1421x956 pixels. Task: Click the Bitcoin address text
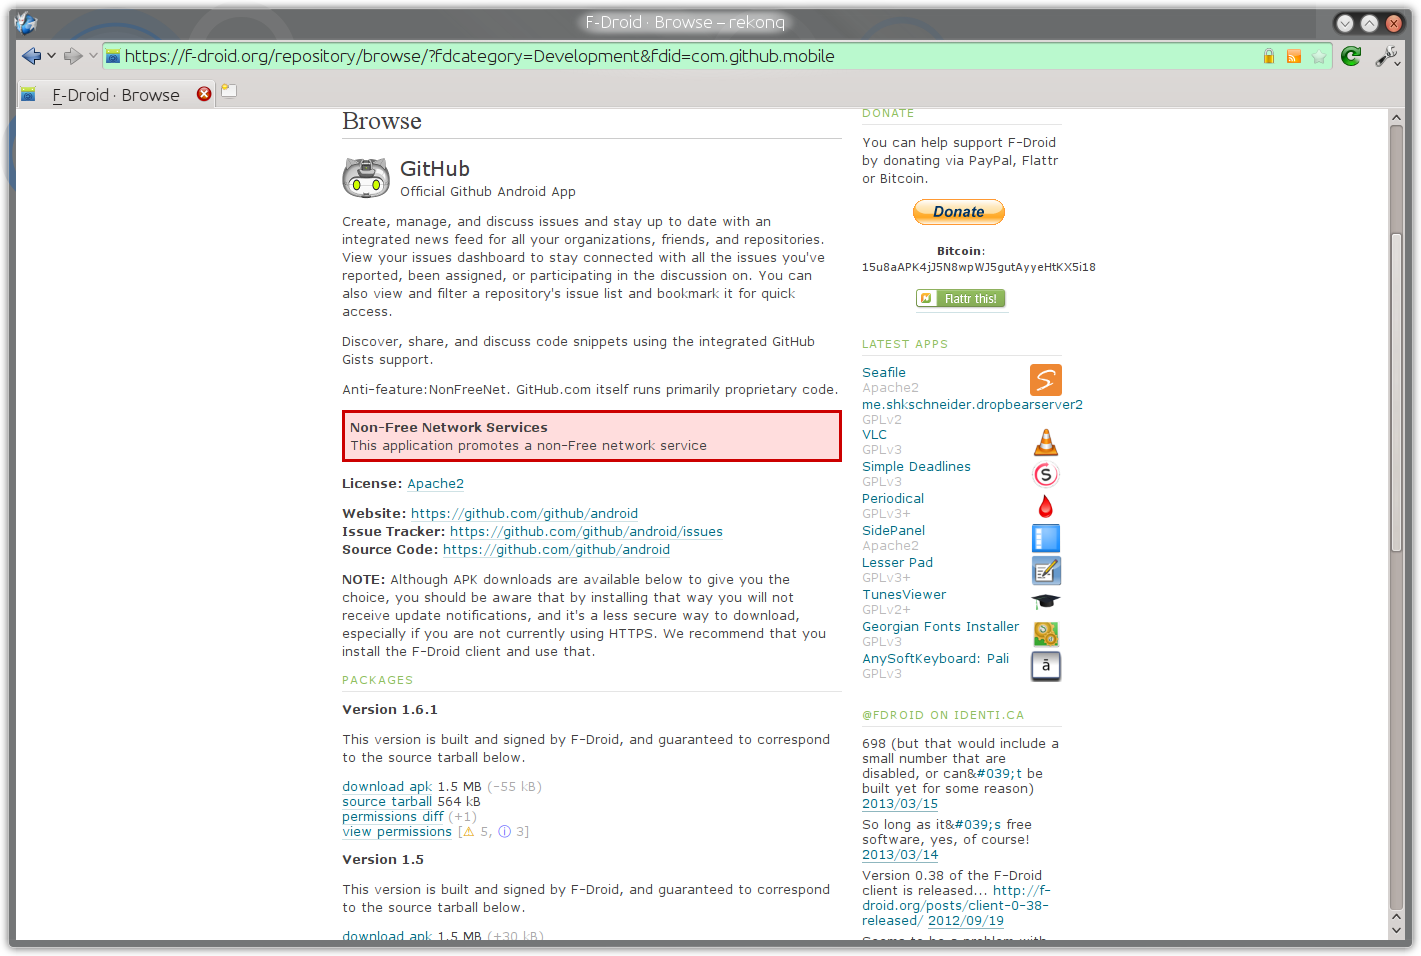click(979, 268)
